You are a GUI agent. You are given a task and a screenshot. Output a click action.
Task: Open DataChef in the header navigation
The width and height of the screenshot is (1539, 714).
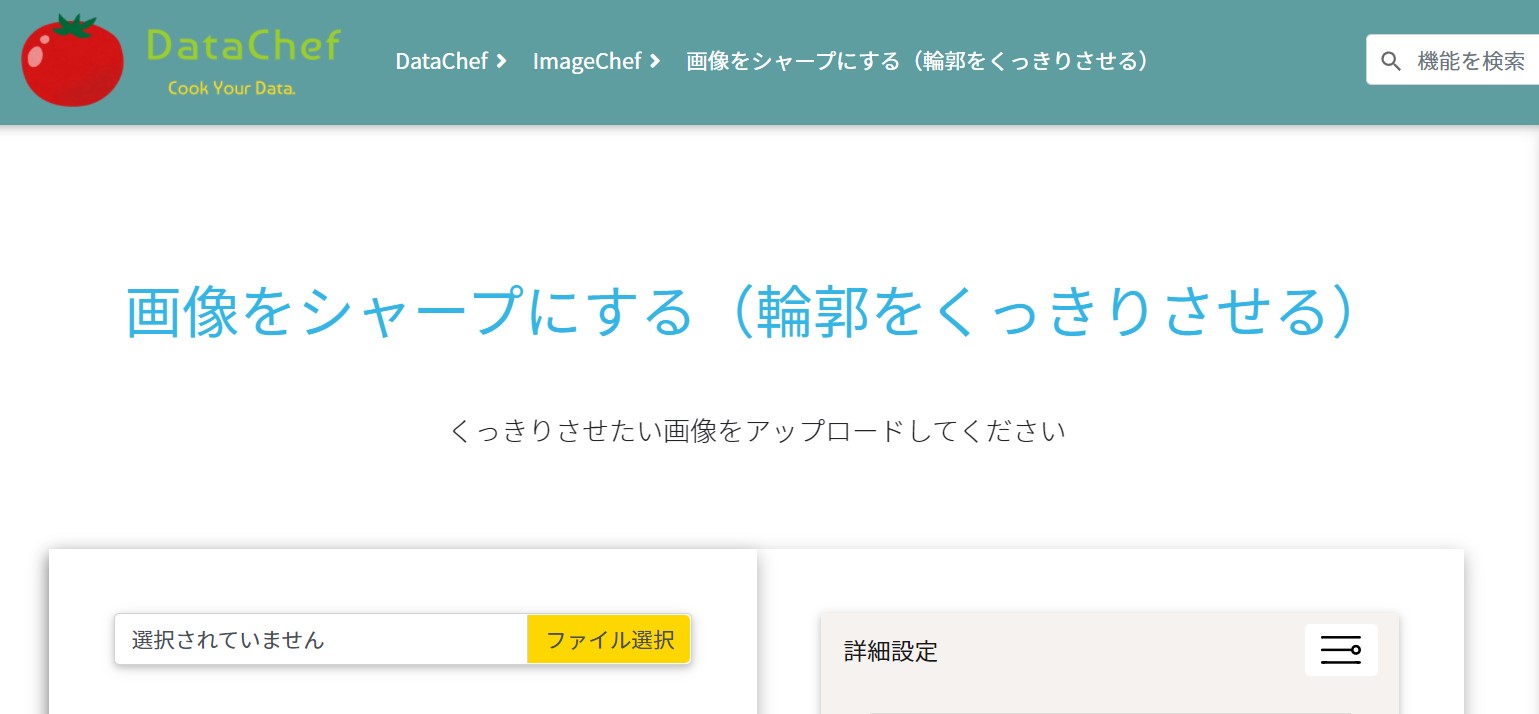coord(442,61)
